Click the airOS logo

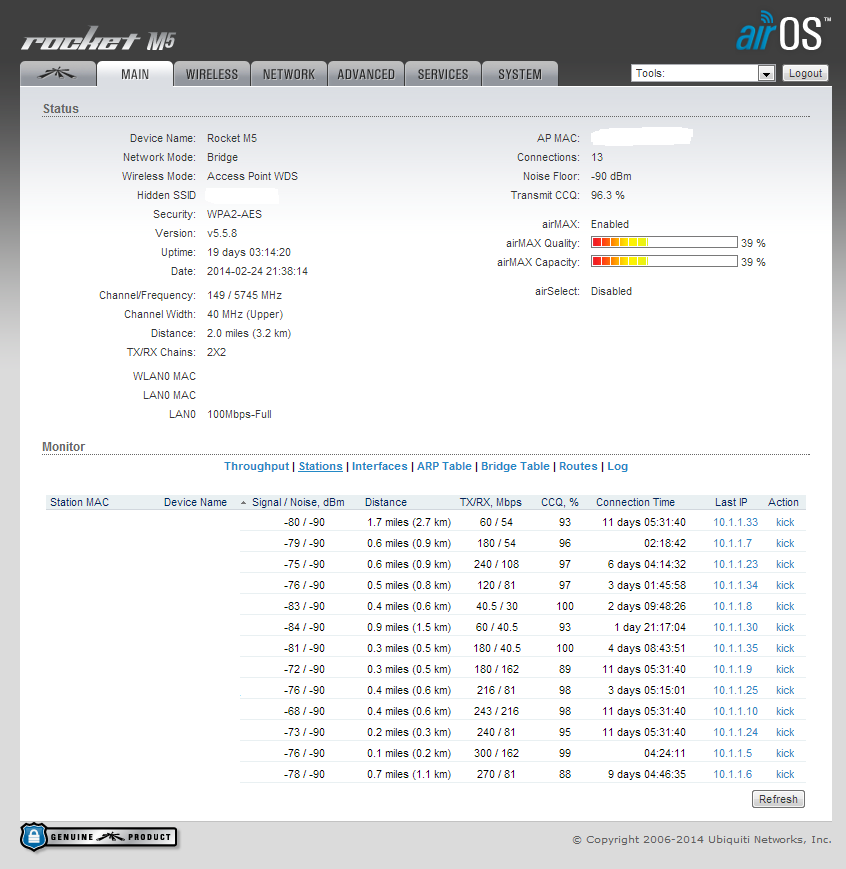coord(783,32)
